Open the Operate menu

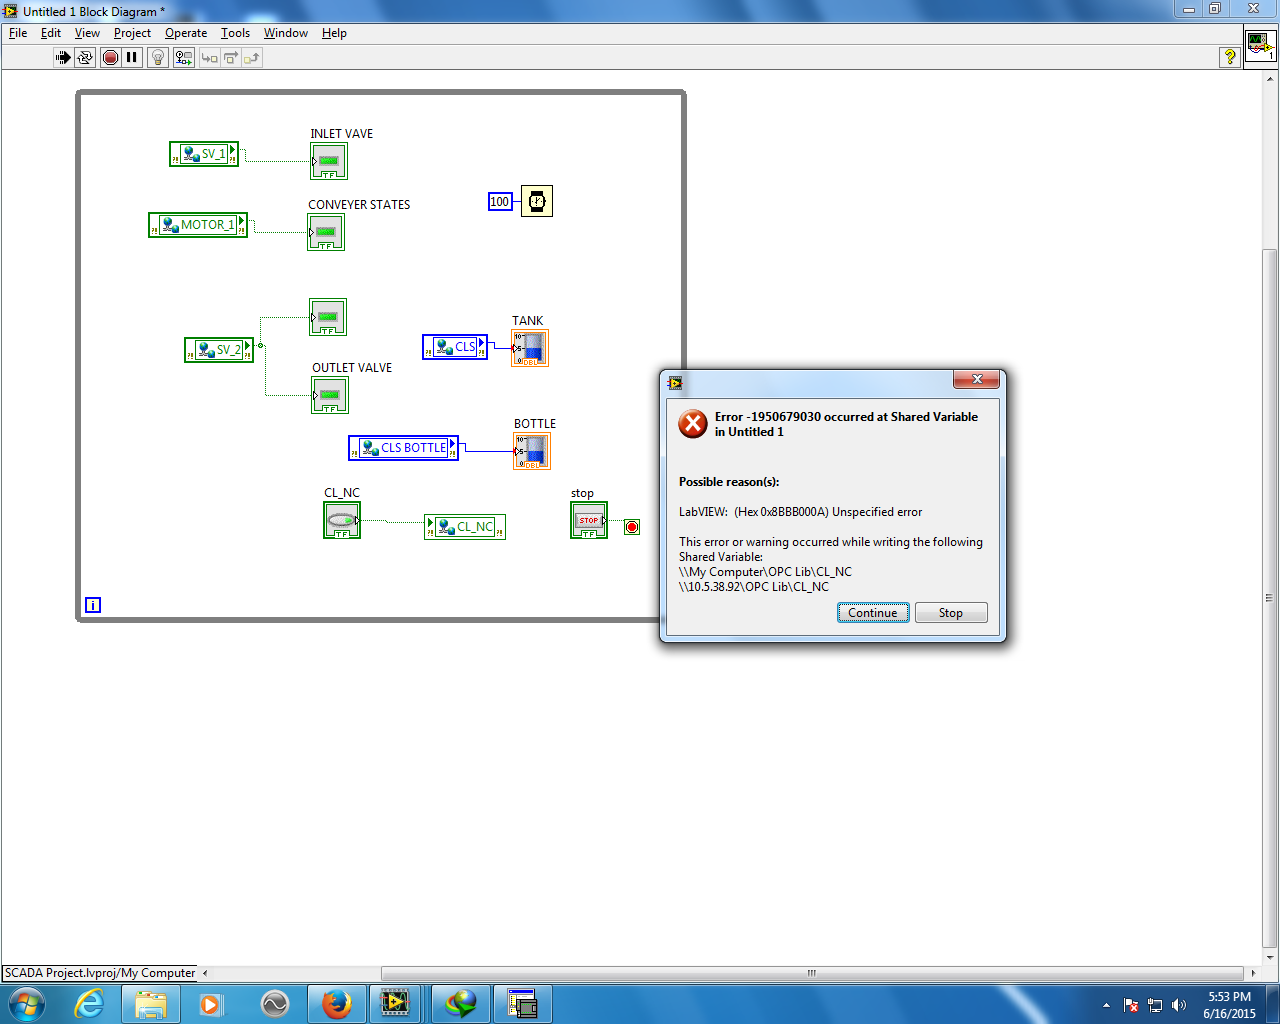point(186,33)
